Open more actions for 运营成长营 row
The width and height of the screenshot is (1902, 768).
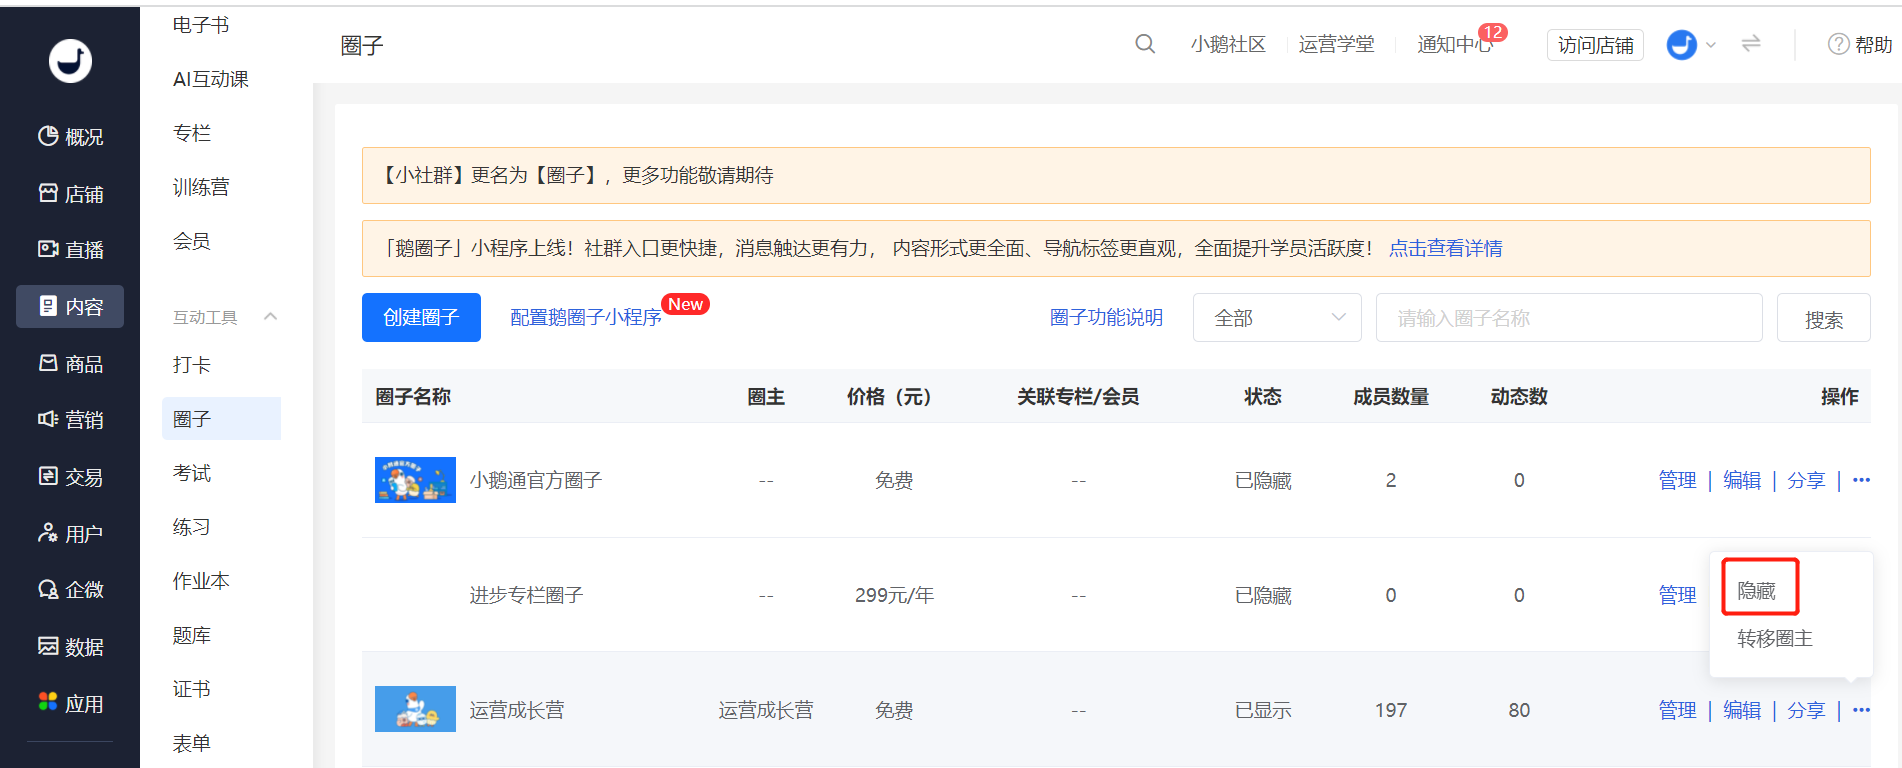pyautogui.click(x=1861, y=710)
